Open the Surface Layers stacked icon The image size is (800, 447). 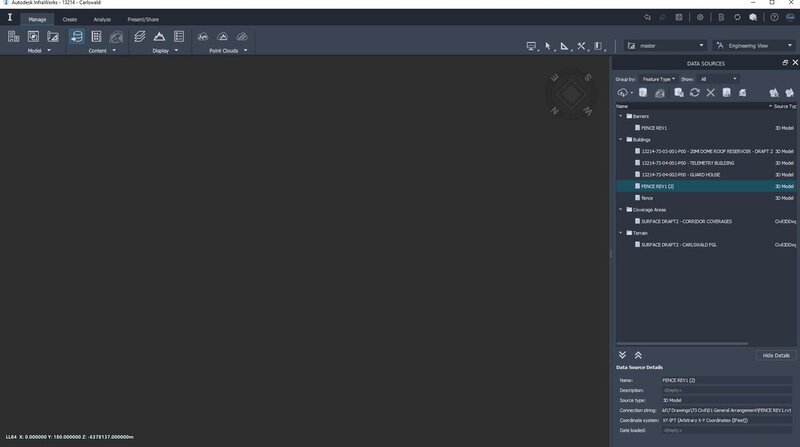click(x=139, y=36)
